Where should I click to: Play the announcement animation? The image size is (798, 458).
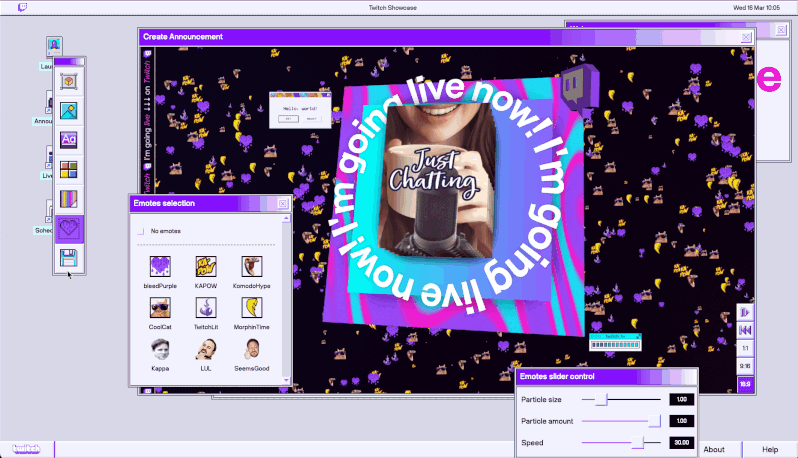[x=745, y=312]
